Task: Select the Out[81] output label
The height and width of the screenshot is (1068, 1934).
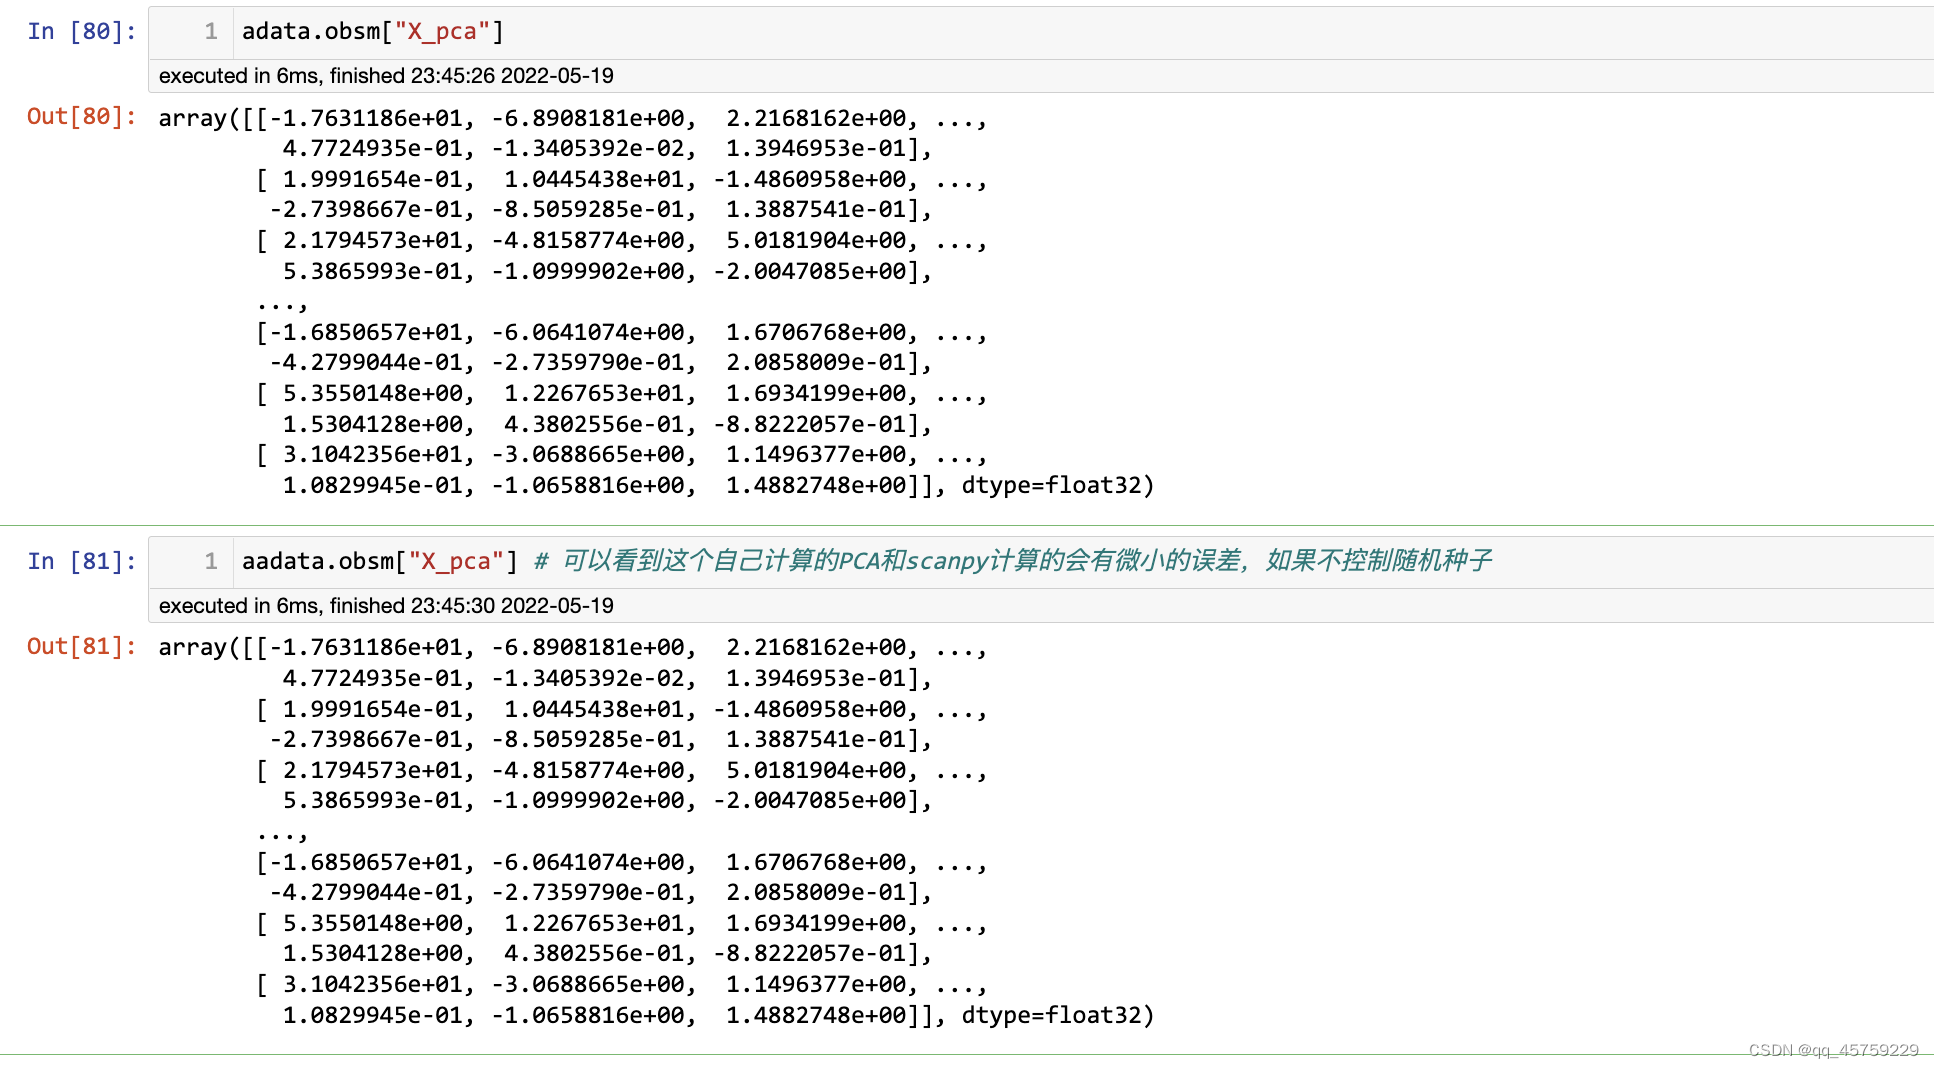Action: click(x=79, y=647)
